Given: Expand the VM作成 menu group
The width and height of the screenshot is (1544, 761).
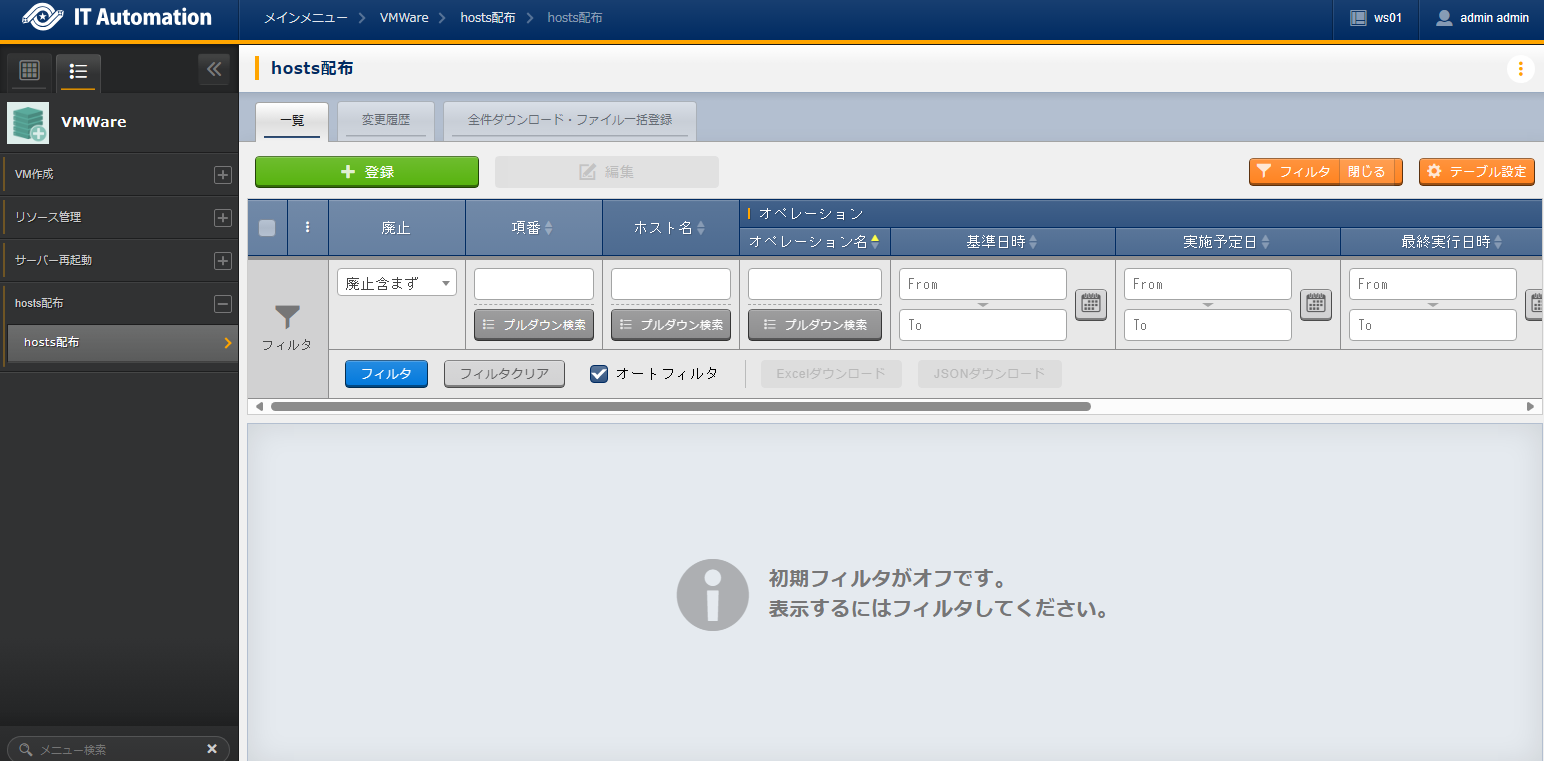Looking at the screenshot, I should pos(223,175).
